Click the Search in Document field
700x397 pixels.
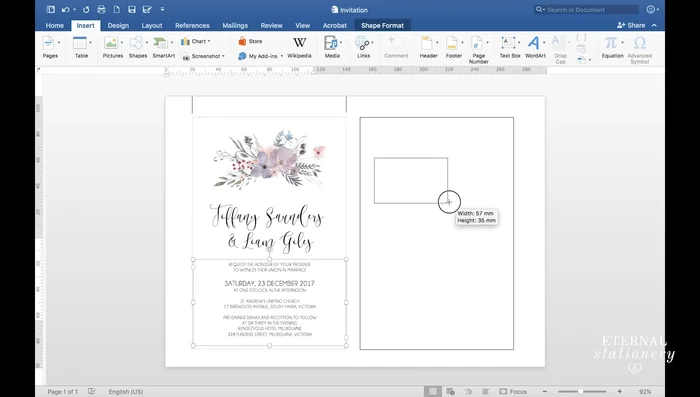(x=586, y=9)
